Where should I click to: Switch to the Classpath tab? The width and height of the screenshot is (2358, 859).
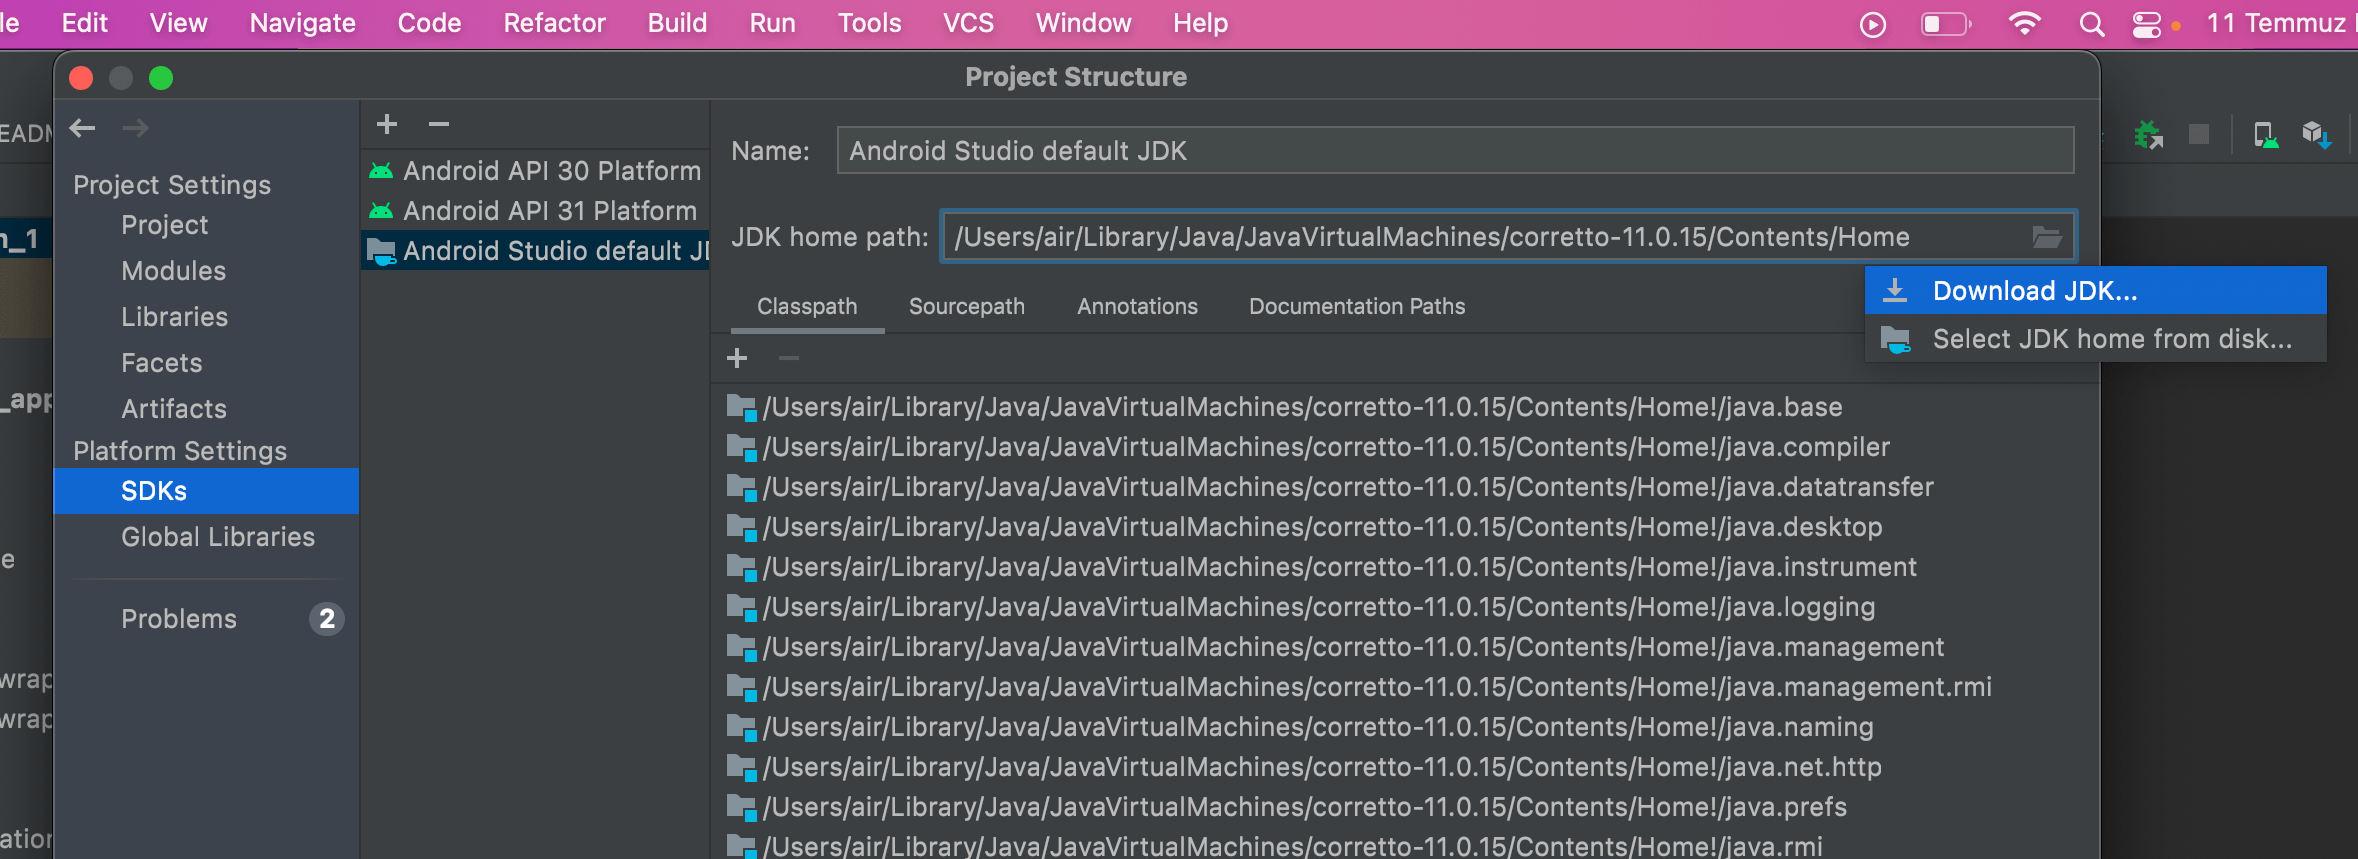pos(807,307)
